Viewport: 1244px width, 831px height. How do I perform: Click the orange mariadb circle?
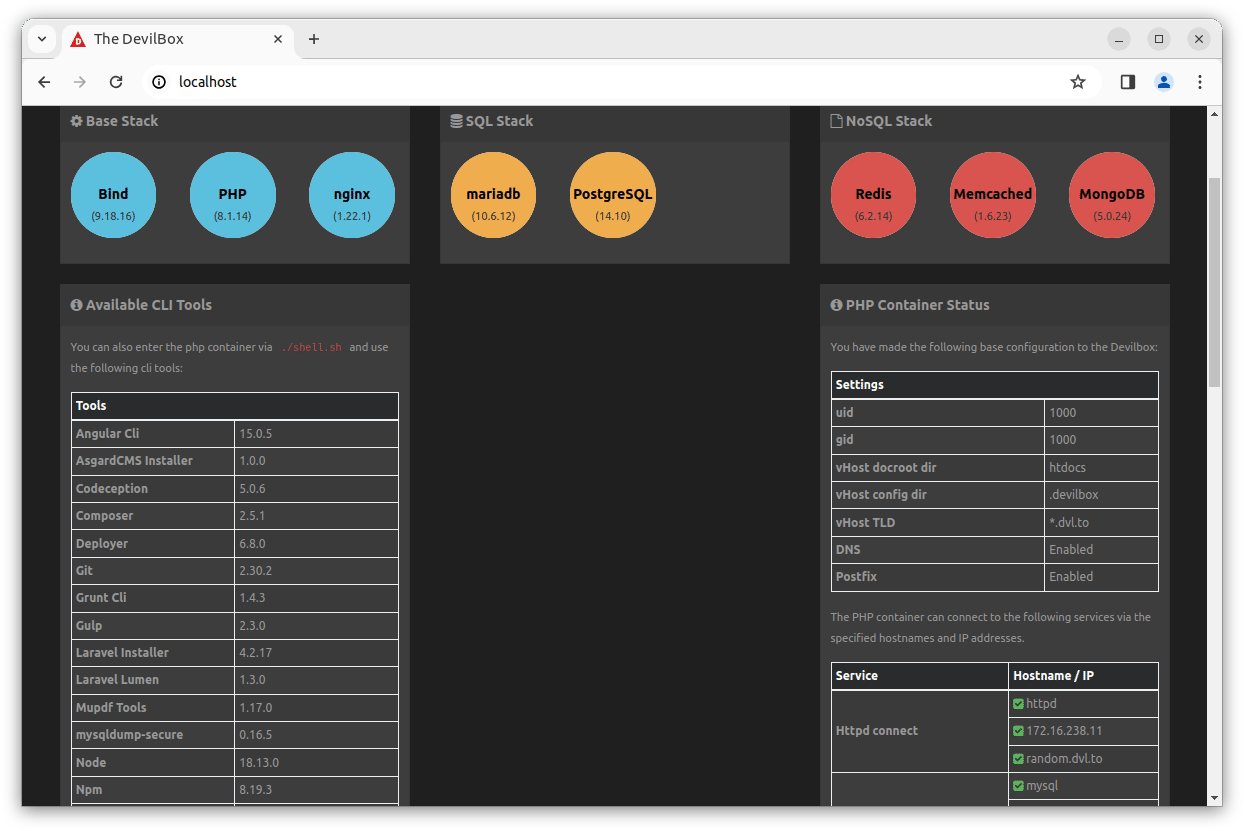493,195
